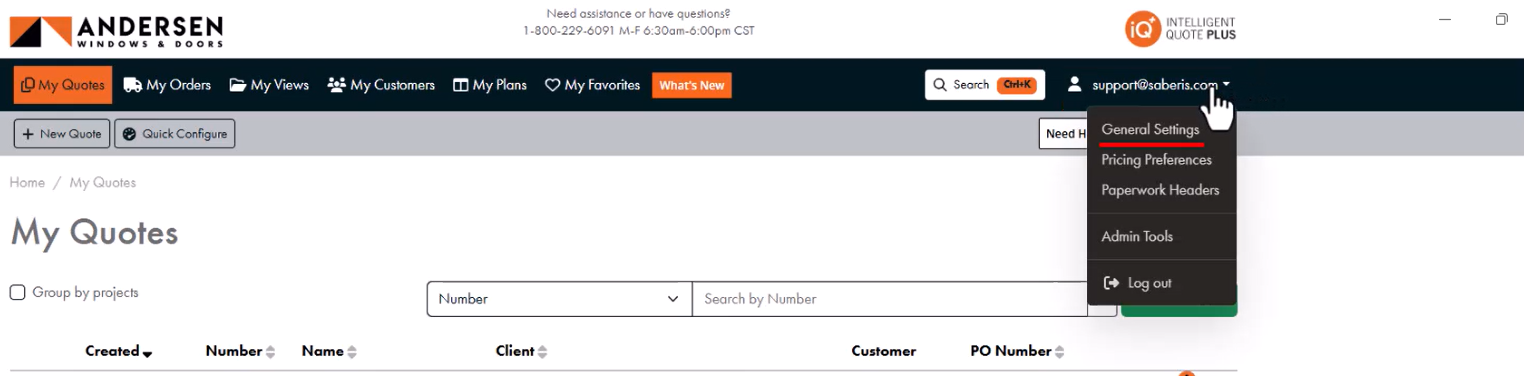Choose Admin Tools from menu

click(1137, 237)
